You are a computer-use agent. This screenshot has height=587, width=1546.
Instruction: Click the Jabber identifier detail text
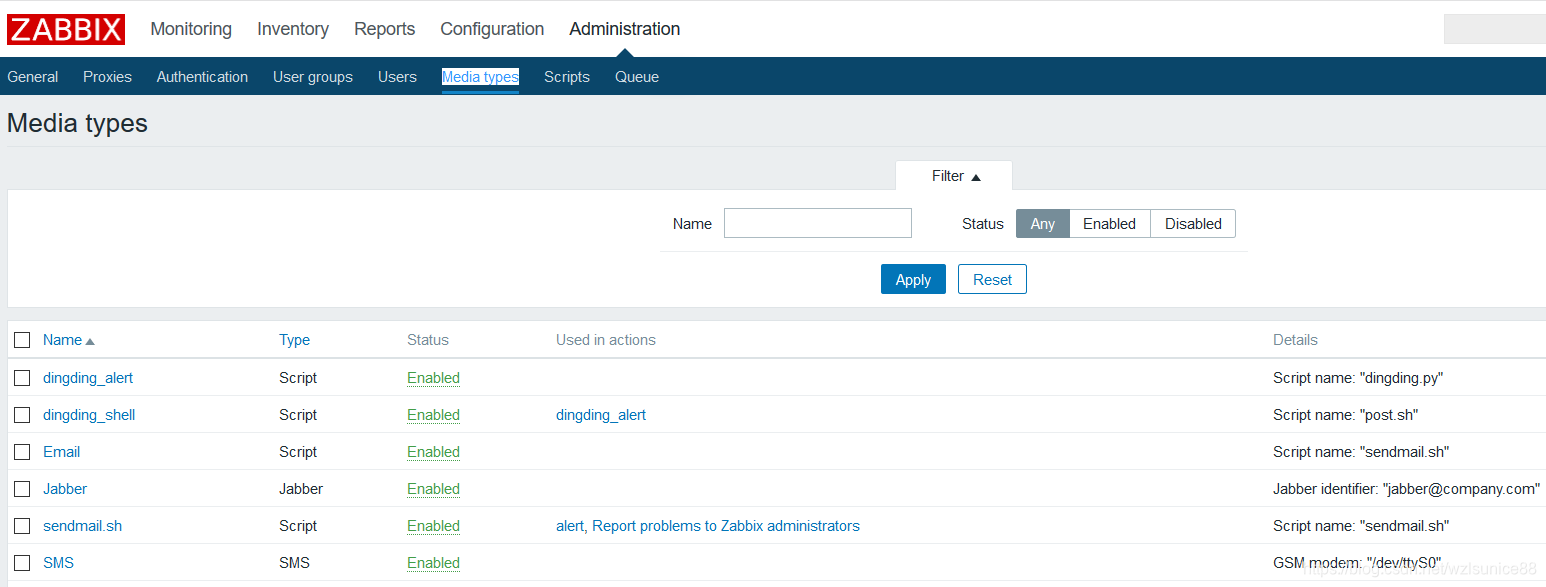[x=1406, y=489]
